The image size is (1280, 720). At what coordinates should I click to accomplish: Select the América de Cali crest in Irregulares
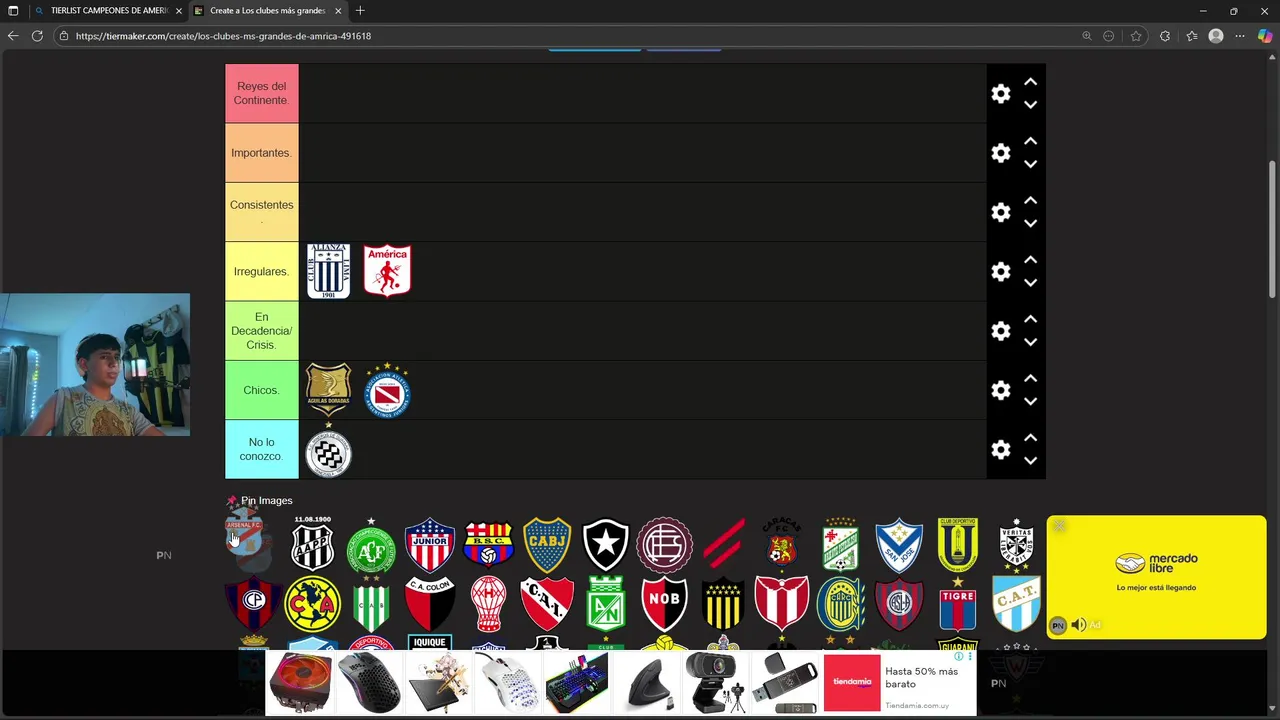click(387, 271)
